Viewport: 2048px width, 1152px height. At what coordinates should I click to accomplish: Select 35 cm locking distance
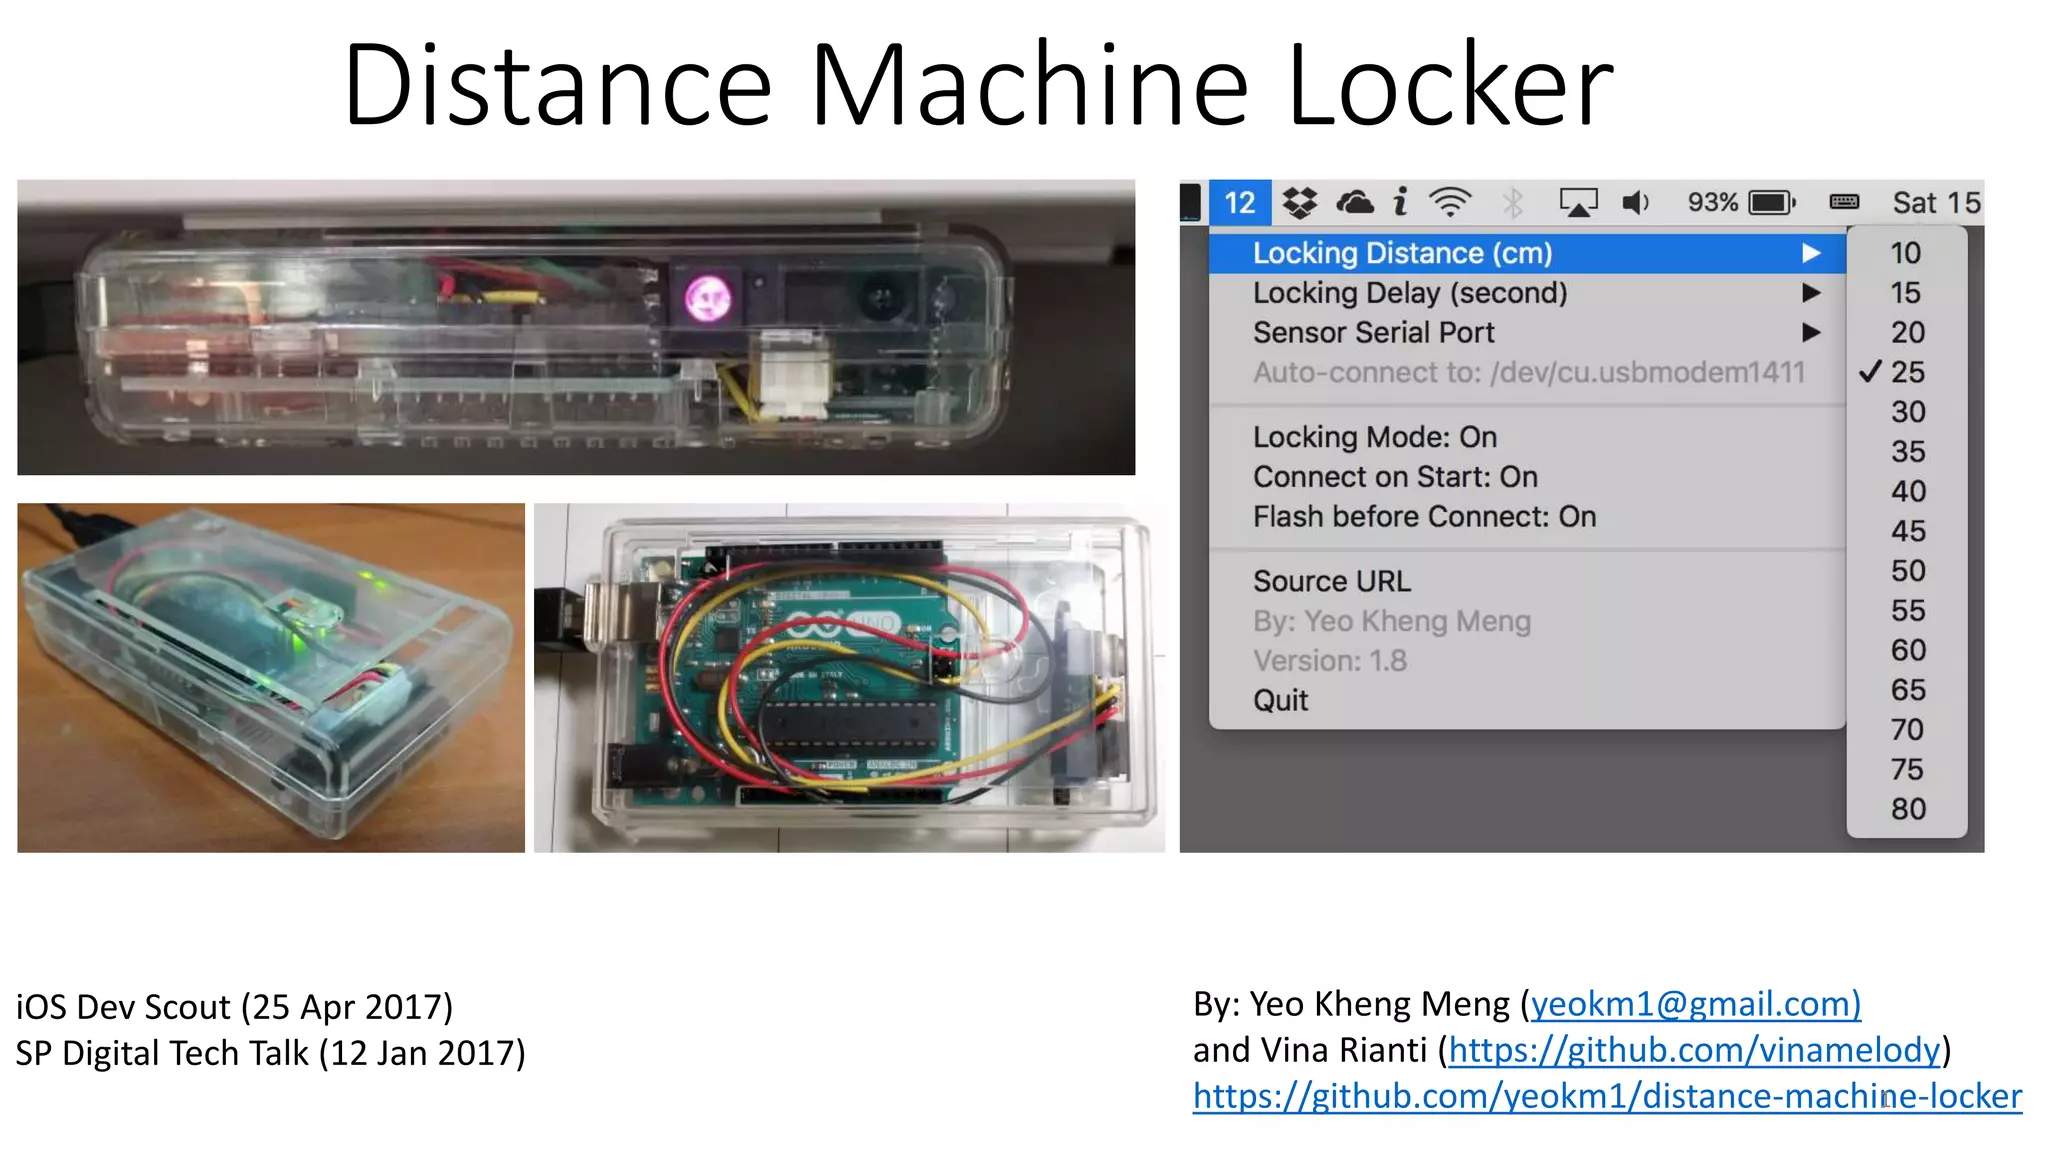coord(1907,452)
